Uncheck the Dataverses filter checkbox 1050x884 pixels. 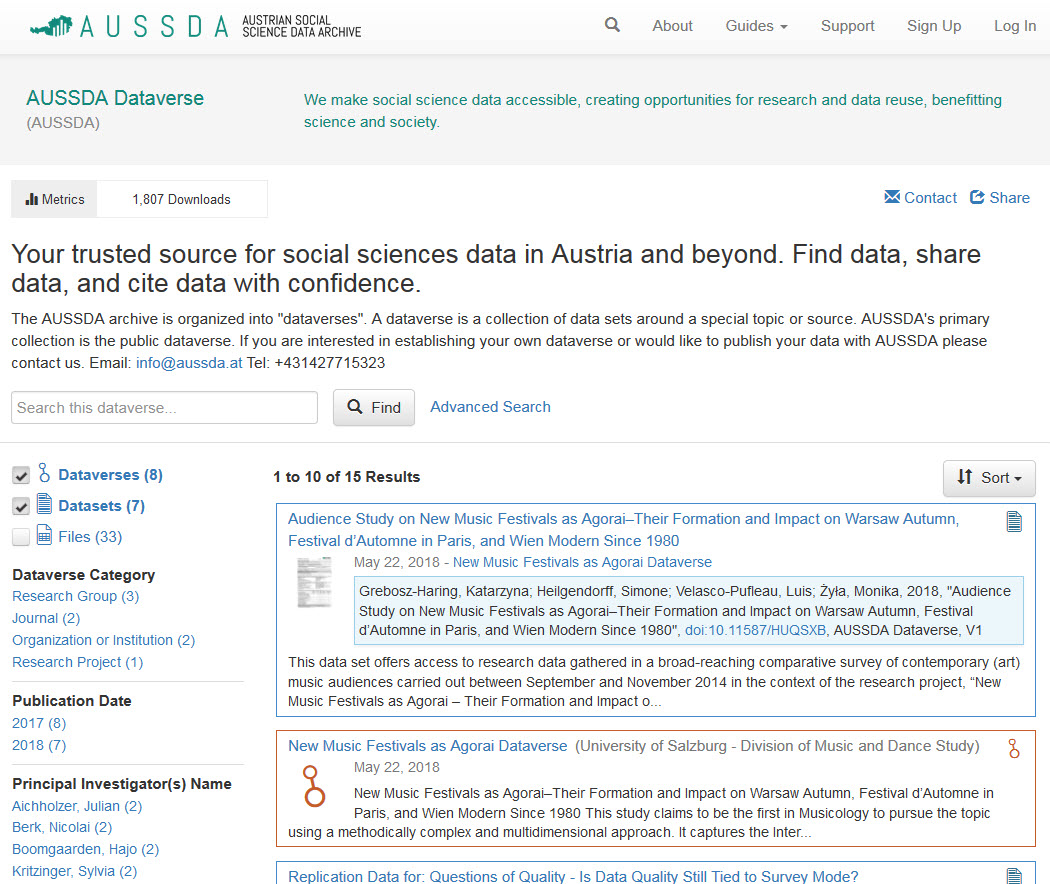click(21, 475)
